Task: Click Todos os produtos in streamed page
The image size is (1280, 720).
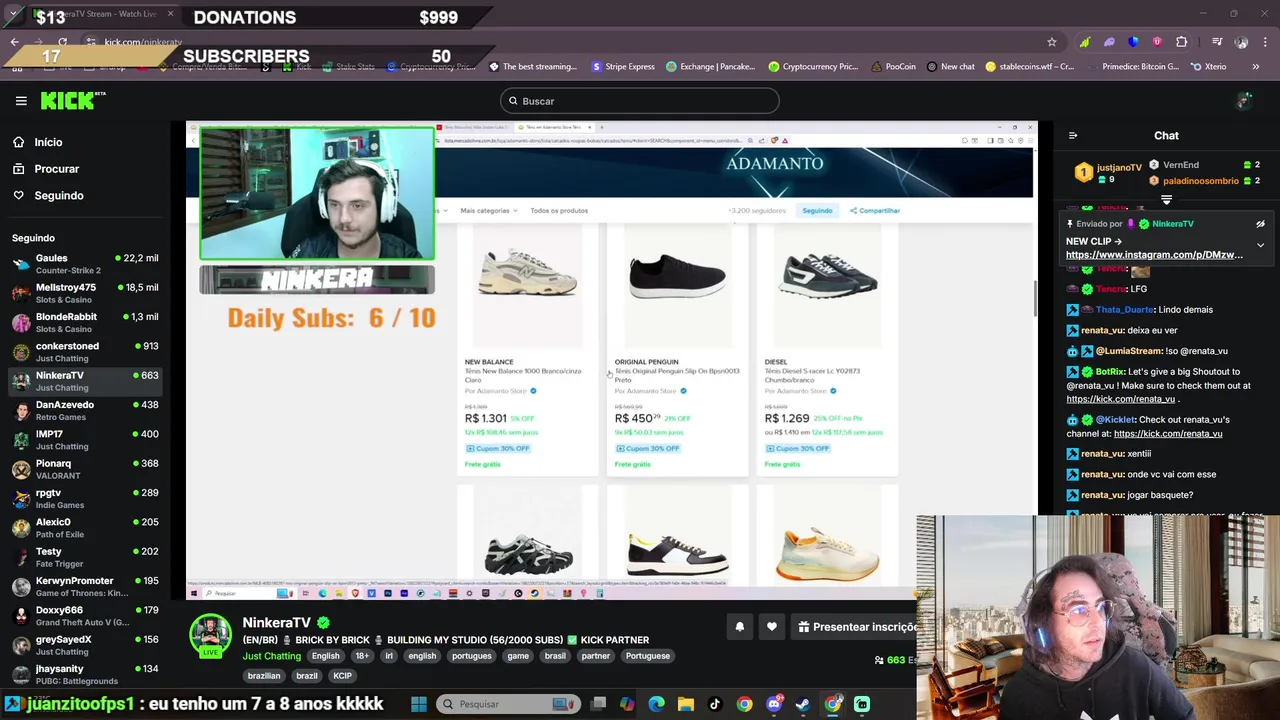Action: 559,211
